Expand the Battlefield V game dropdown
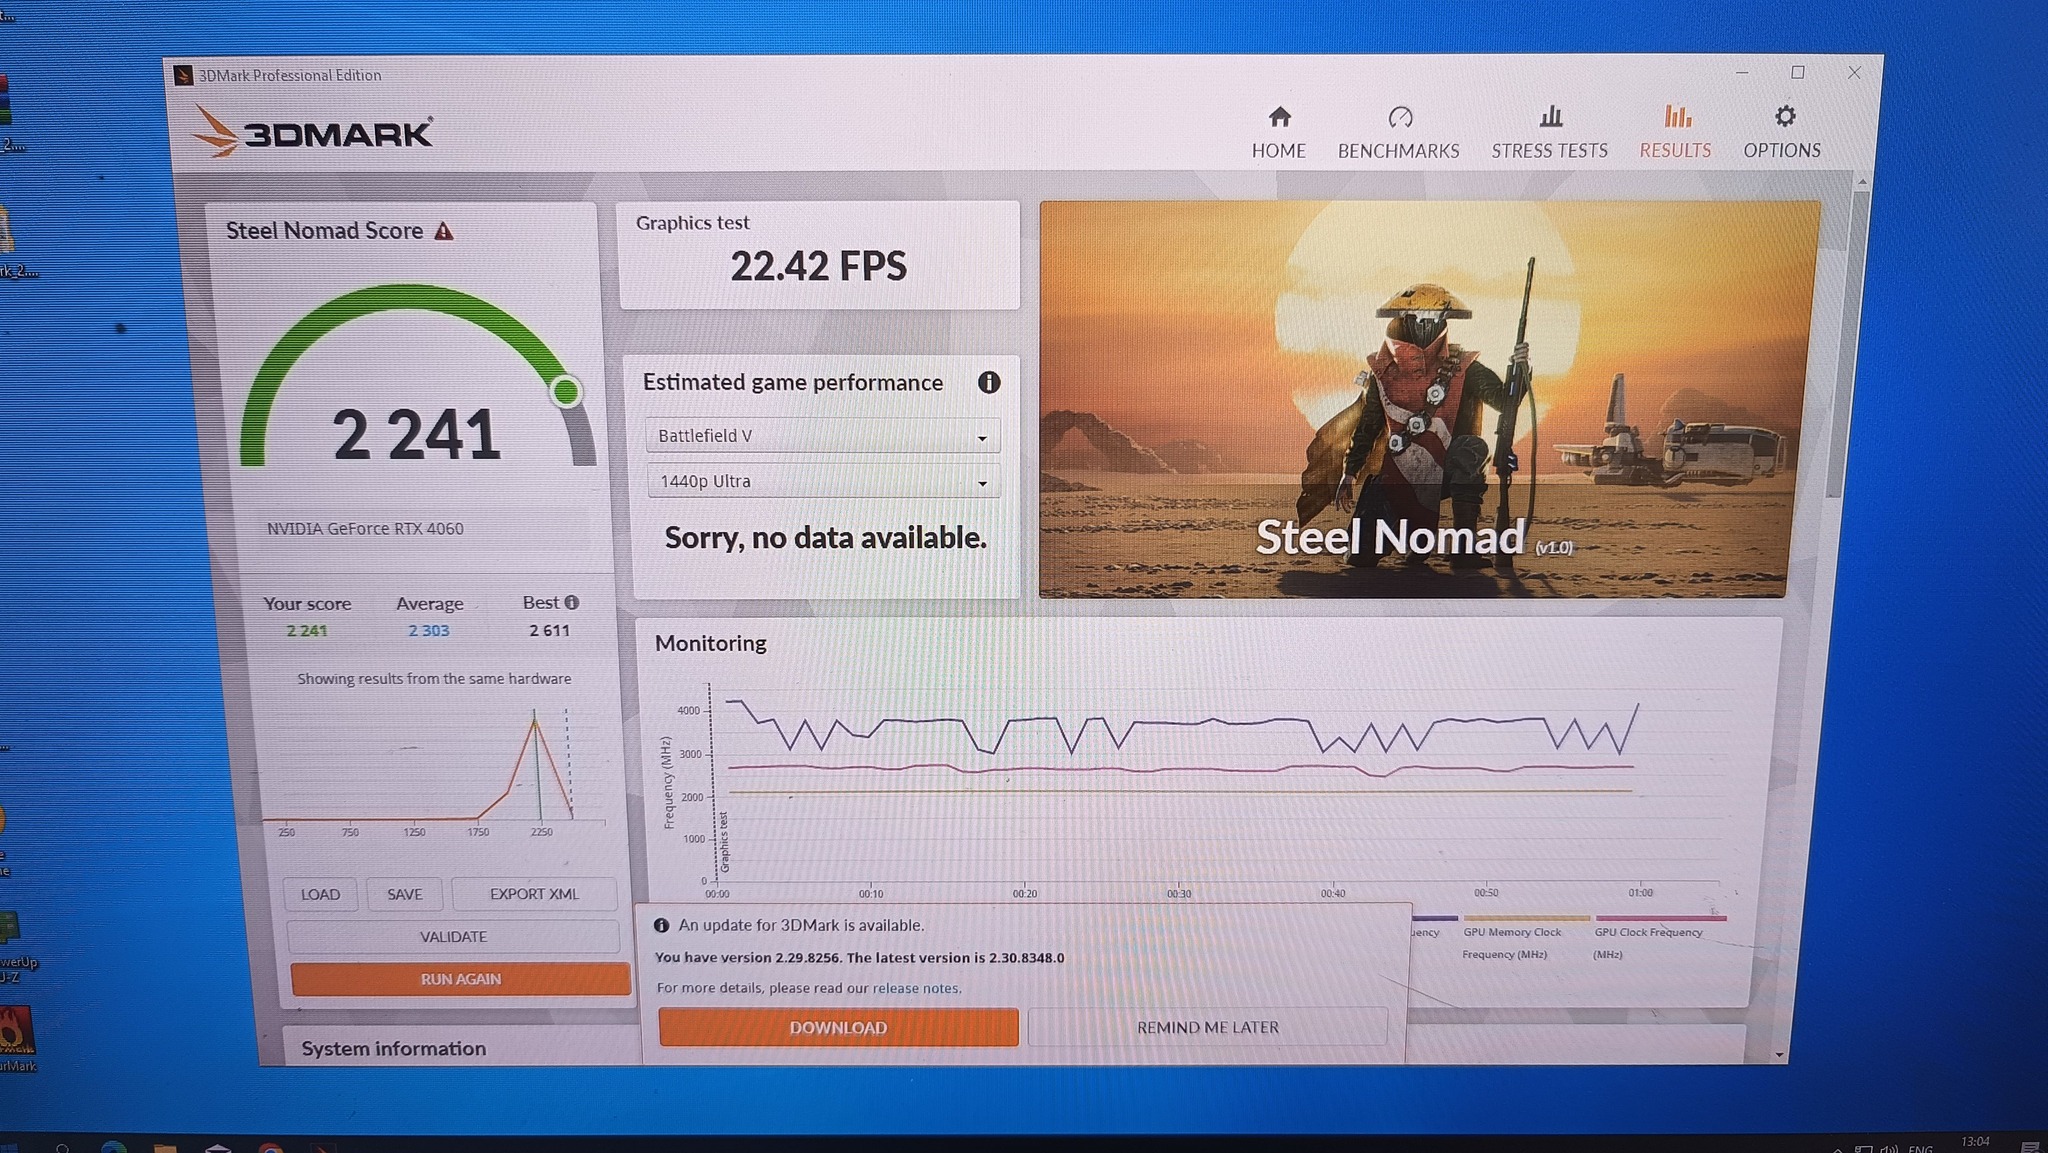2048x1153 pixels. pos(822,436)
